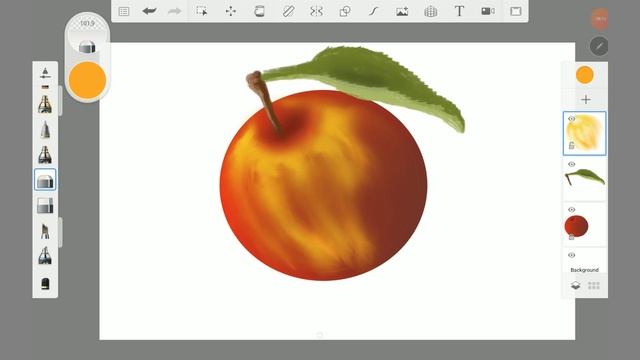Toggle the lock on the yellow highlights layer
640x360 pixels.
click(x=571, y=145)
